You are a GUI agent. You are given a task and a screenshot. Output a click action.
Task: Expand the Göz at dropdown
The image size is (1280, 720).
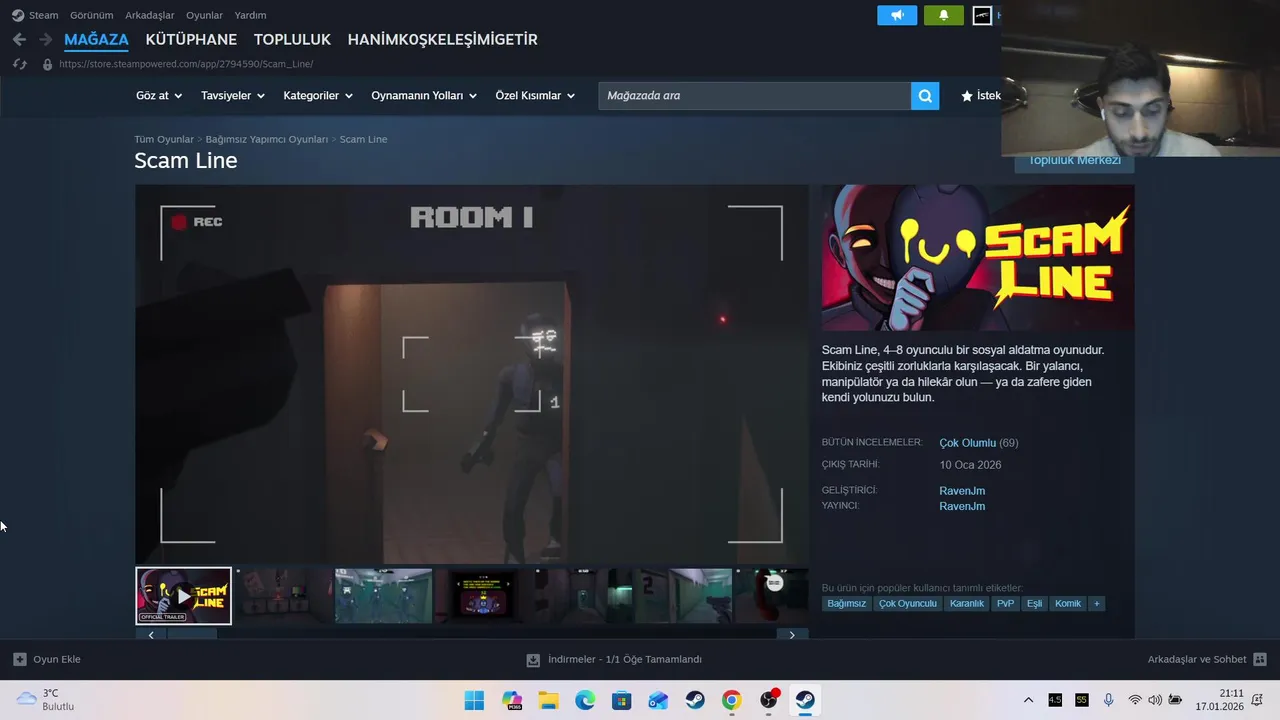tap(159, 96)
